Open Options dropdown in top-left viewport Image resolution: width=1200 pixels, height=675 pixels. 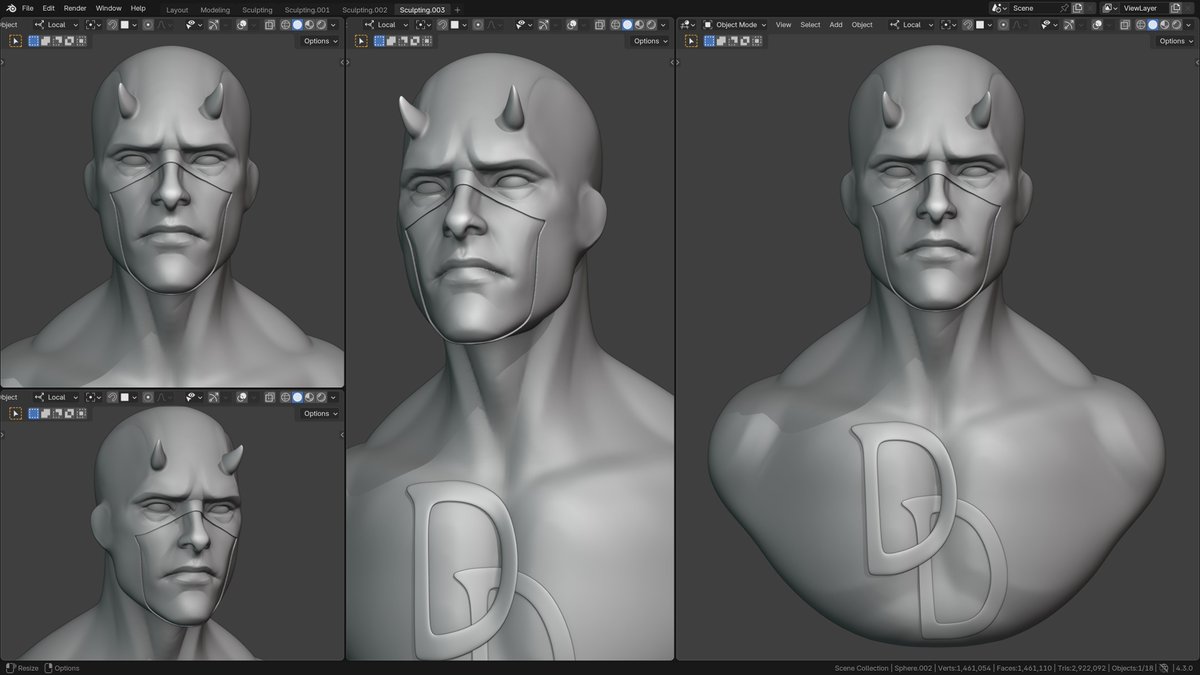(320, 41)
